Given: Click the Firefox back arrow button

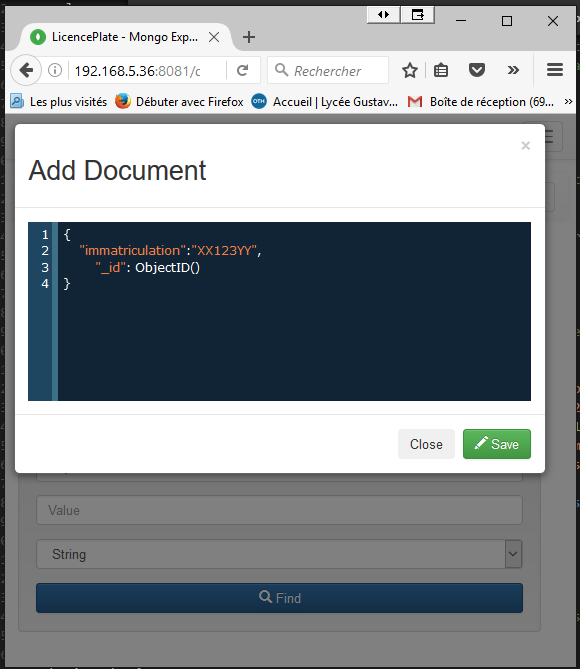Looking at the screenshot, I should (x=26, y=70).
